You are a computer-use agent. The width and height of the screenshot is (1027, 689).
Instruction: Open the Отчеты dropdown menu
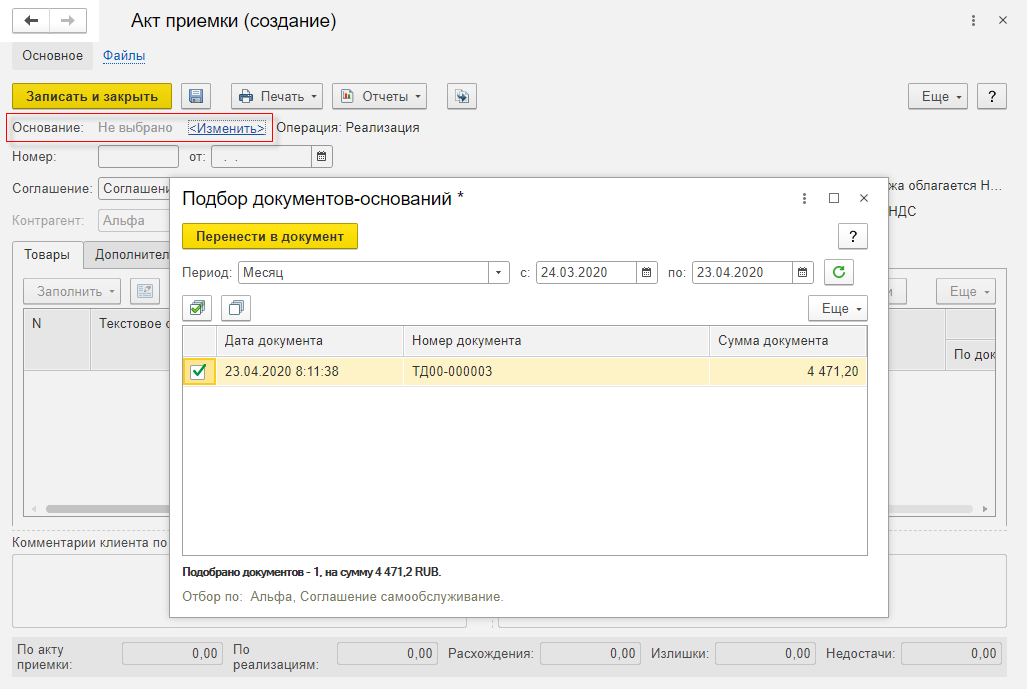click(x=379, y=96)
